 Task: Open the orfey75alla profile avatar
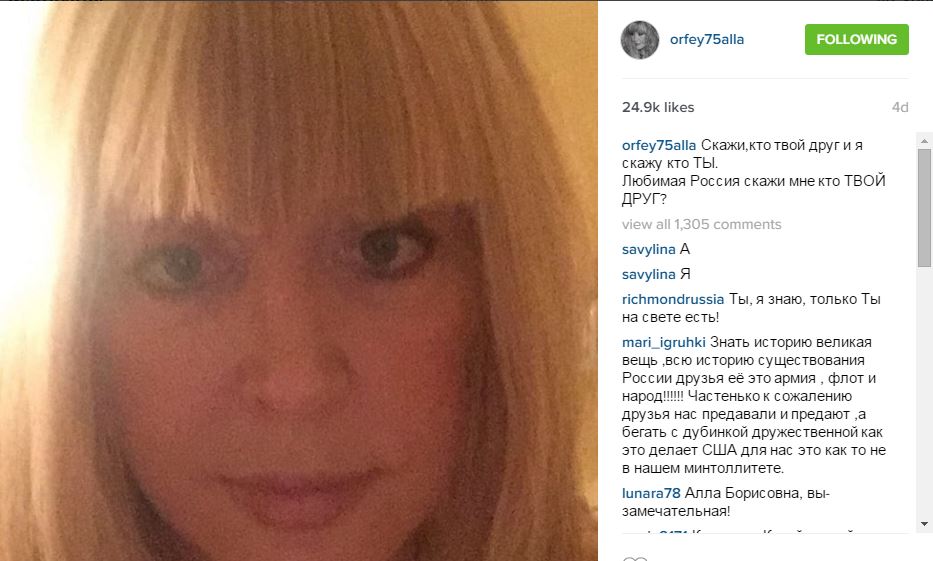(x=640, y=40)
